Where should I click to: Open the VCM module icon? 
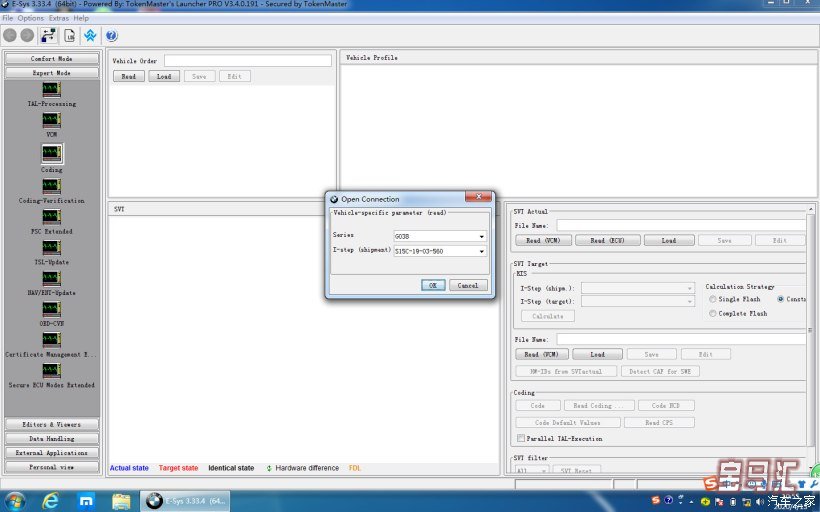click(x=51, y=121)
